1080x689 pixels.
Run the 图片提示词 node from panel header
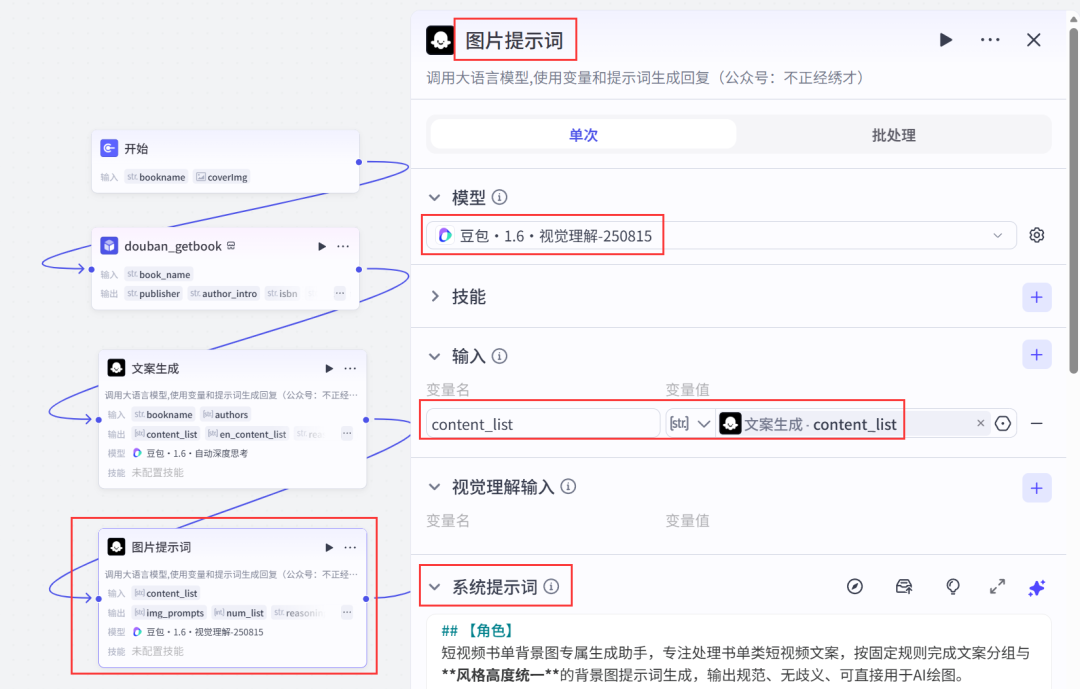pyautogui.click(x=945, y=40)
